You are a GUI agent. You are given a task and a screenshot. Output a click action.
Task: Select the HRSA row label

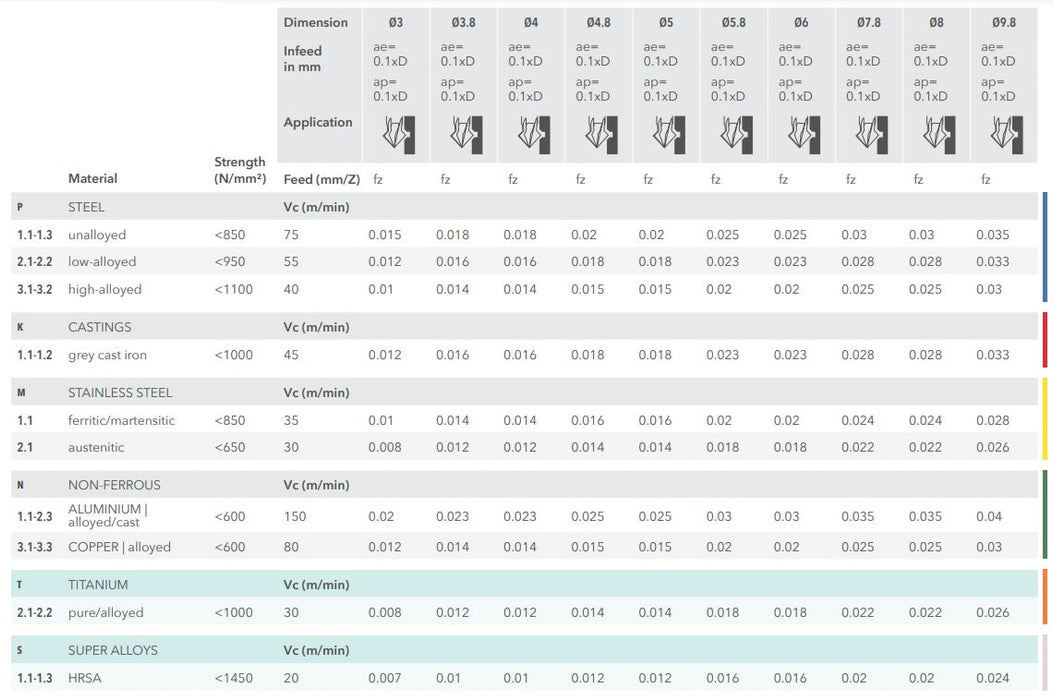pyautogui.click(x=85, y=678)
